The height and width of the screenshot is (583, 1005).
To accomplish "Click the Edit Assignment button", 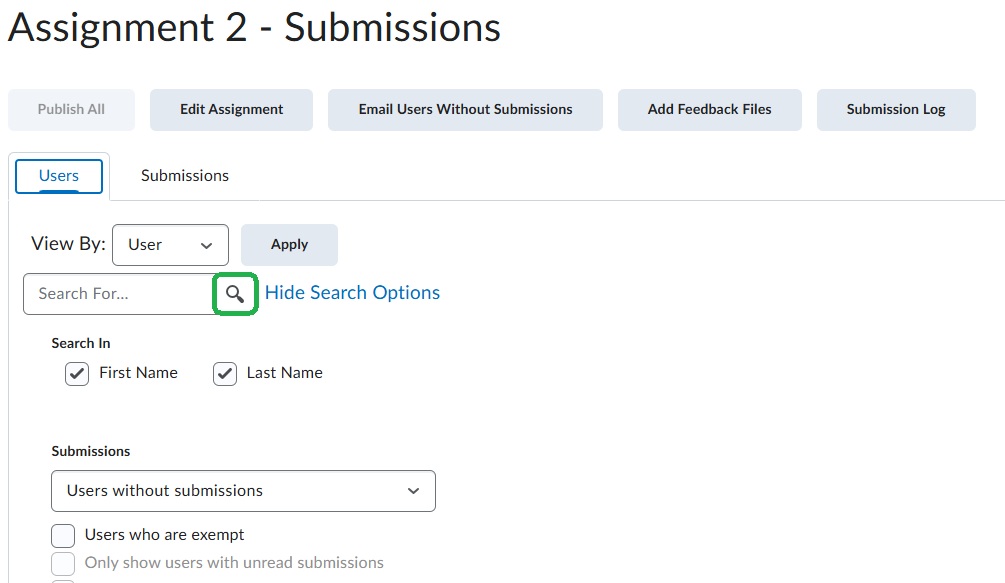I will 231,110.
